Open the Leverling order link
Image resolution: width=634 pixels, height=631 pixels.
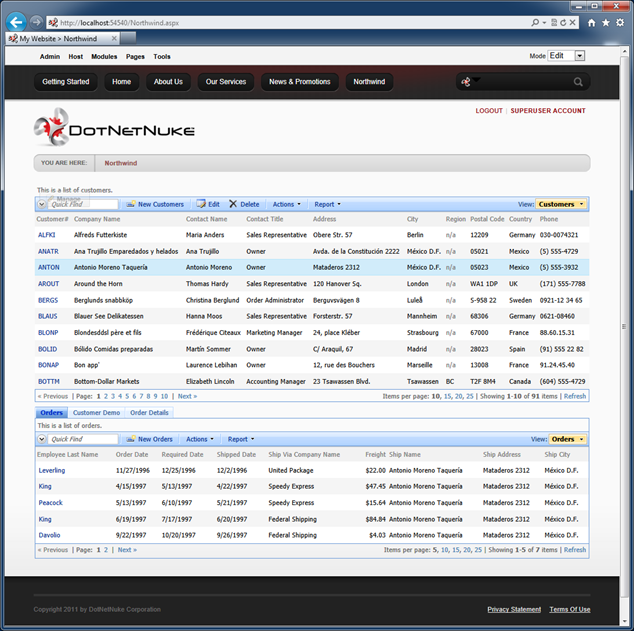point(52,471)
